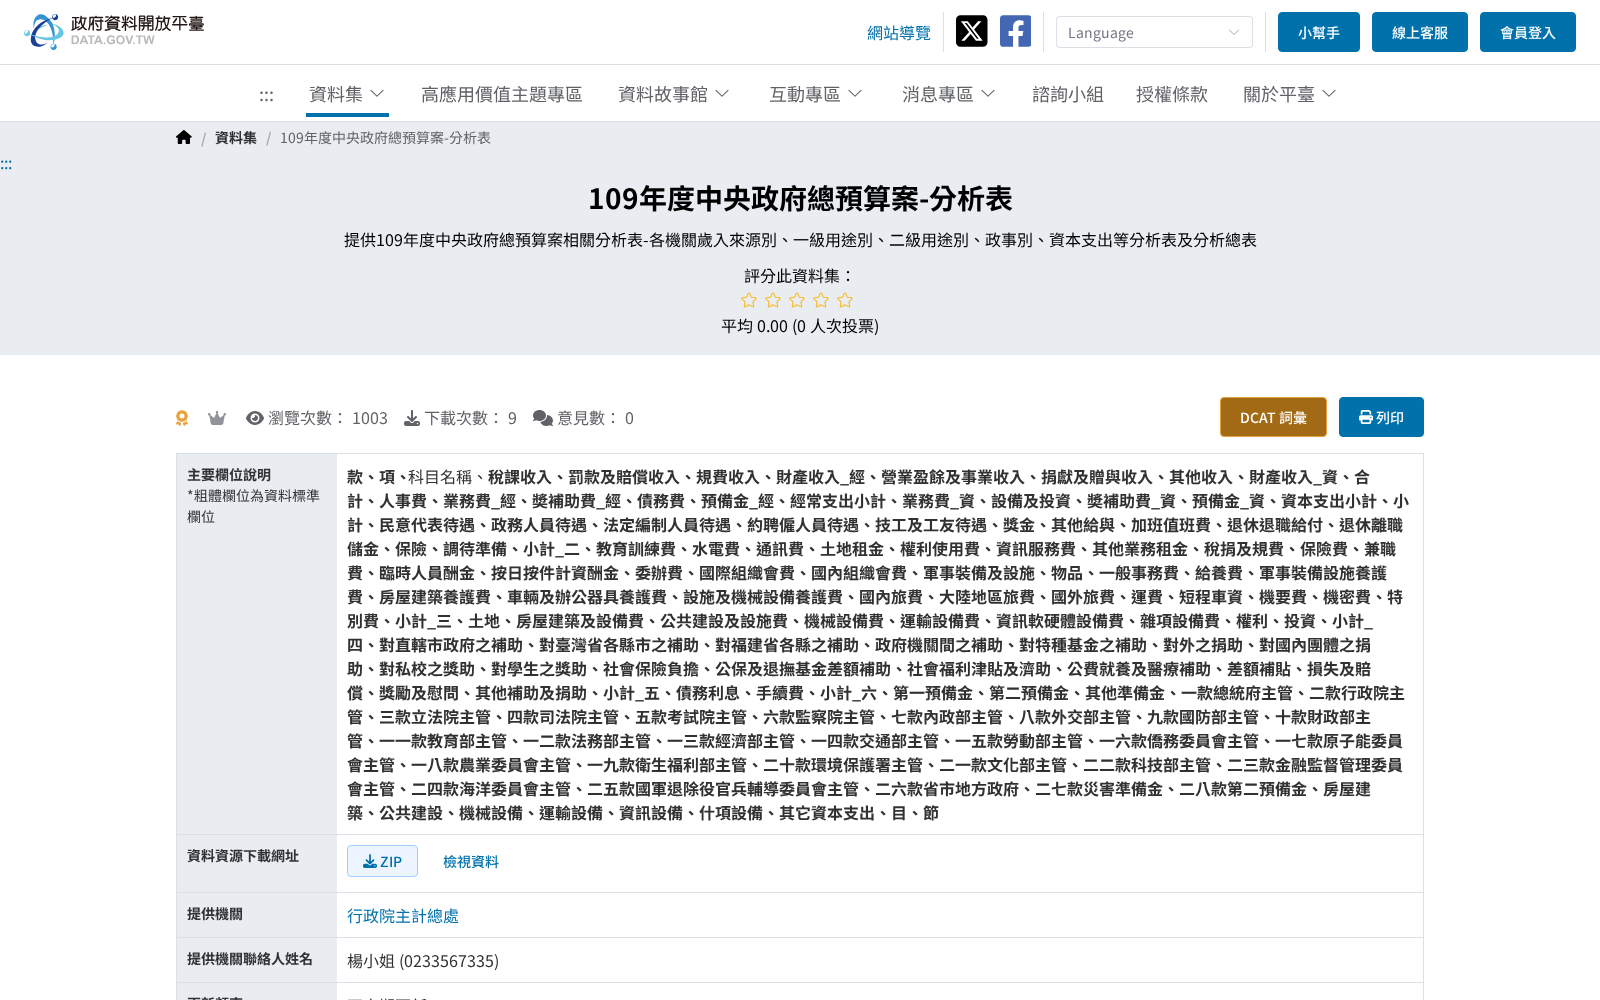
Task: Click the 109年度中央政府總預算案-分析表 breadcrumb text
Action: click(x=385, y=138)
